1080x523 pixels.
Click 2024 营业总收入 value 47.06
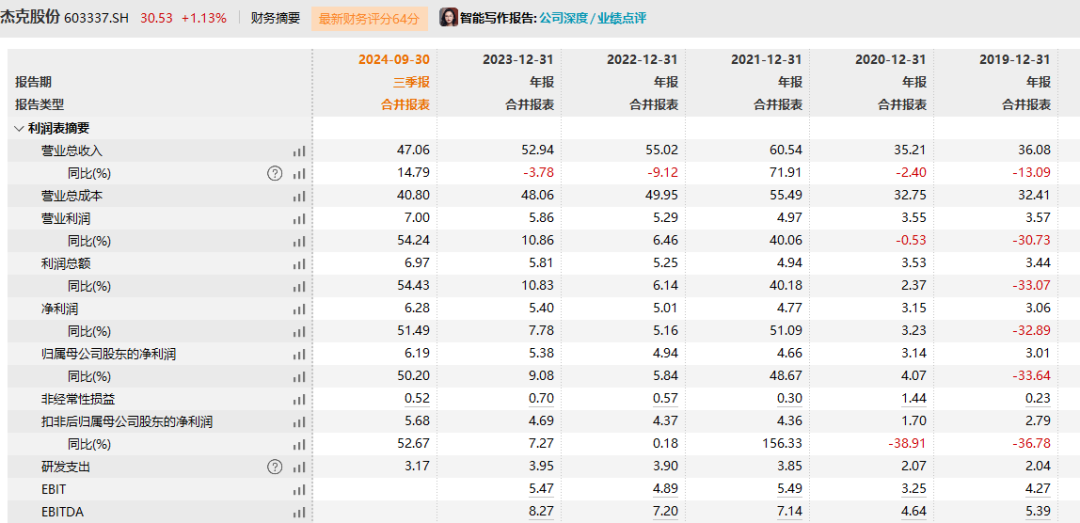coord(414,150)
